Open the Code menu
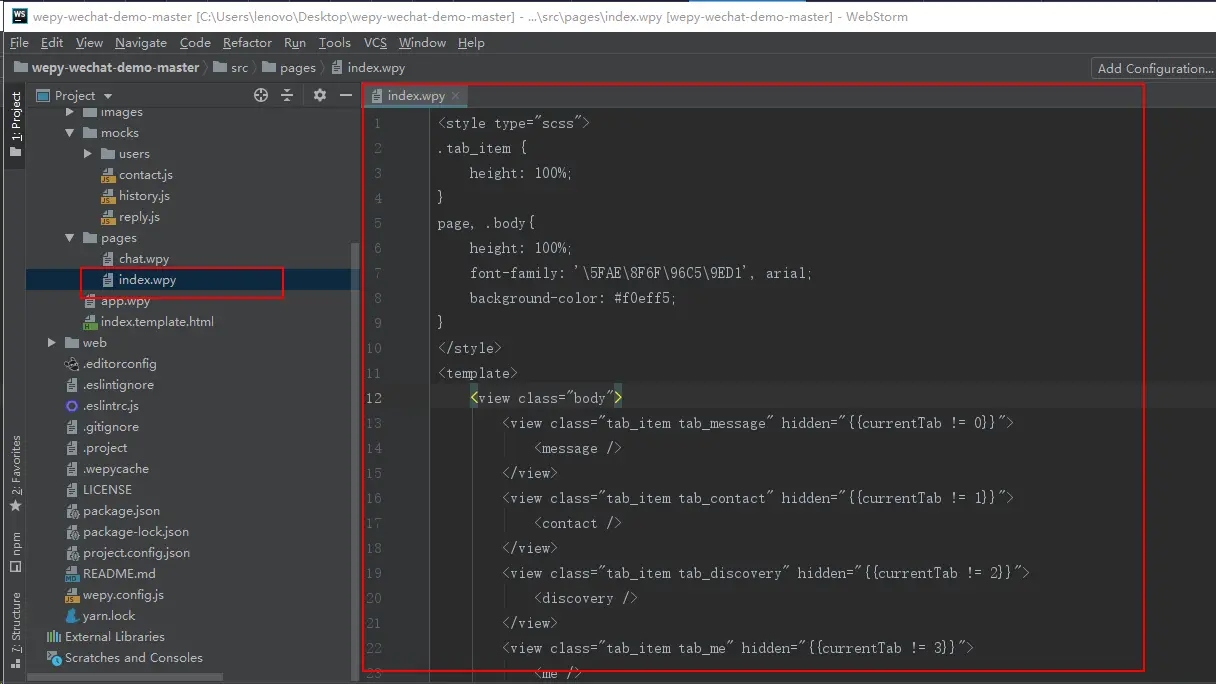 tap(195, 42)
